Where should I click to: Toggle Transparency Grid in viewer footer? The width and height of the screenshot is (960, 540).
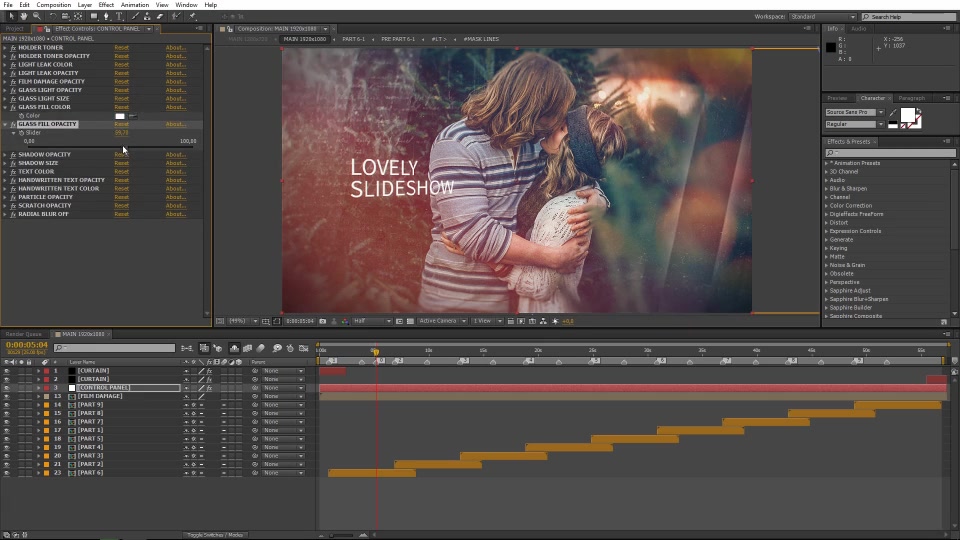click(x=410, y=321)
